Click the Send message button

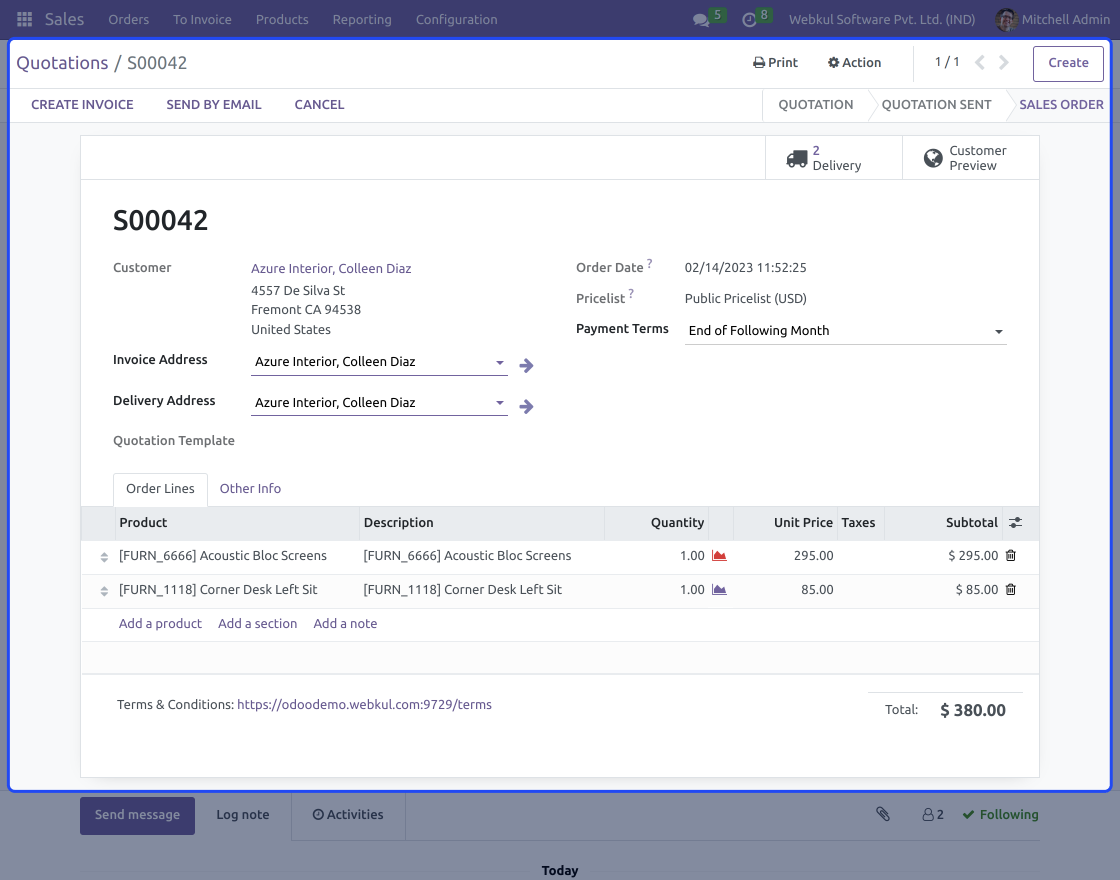click(x=137, y=815)
